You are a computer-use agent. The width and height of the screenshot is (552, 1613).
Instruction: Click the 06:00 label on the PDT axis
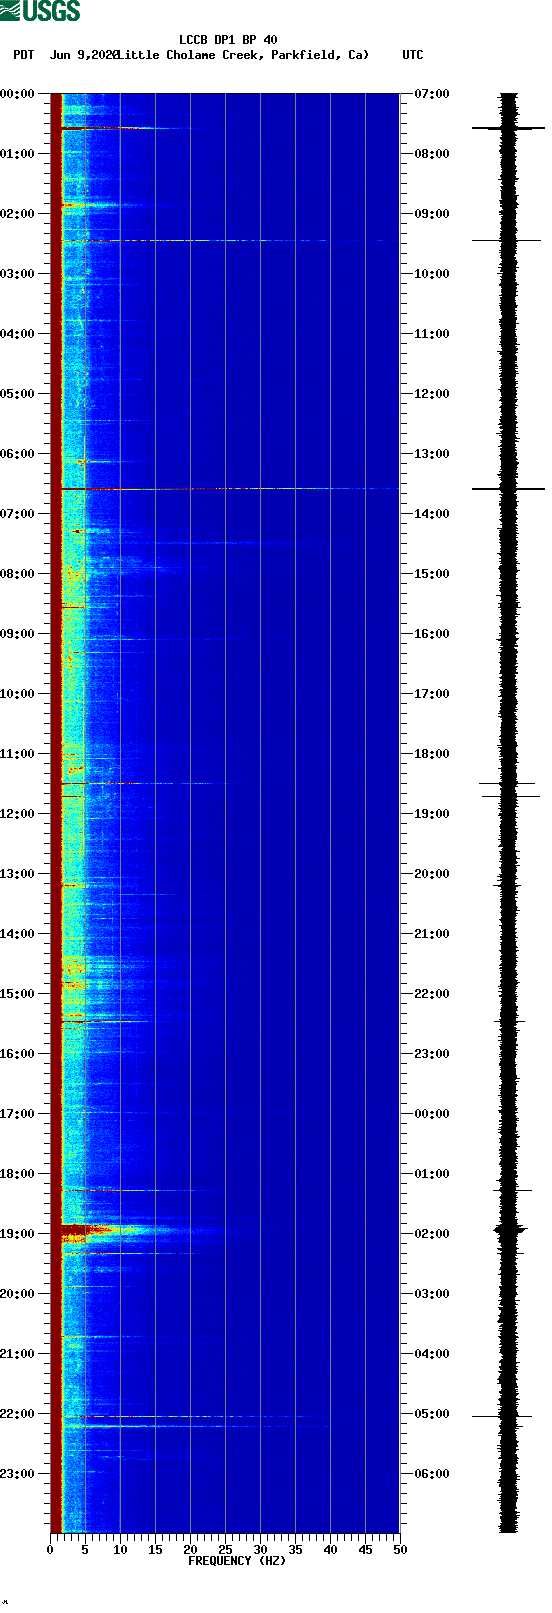coord(18,454)
